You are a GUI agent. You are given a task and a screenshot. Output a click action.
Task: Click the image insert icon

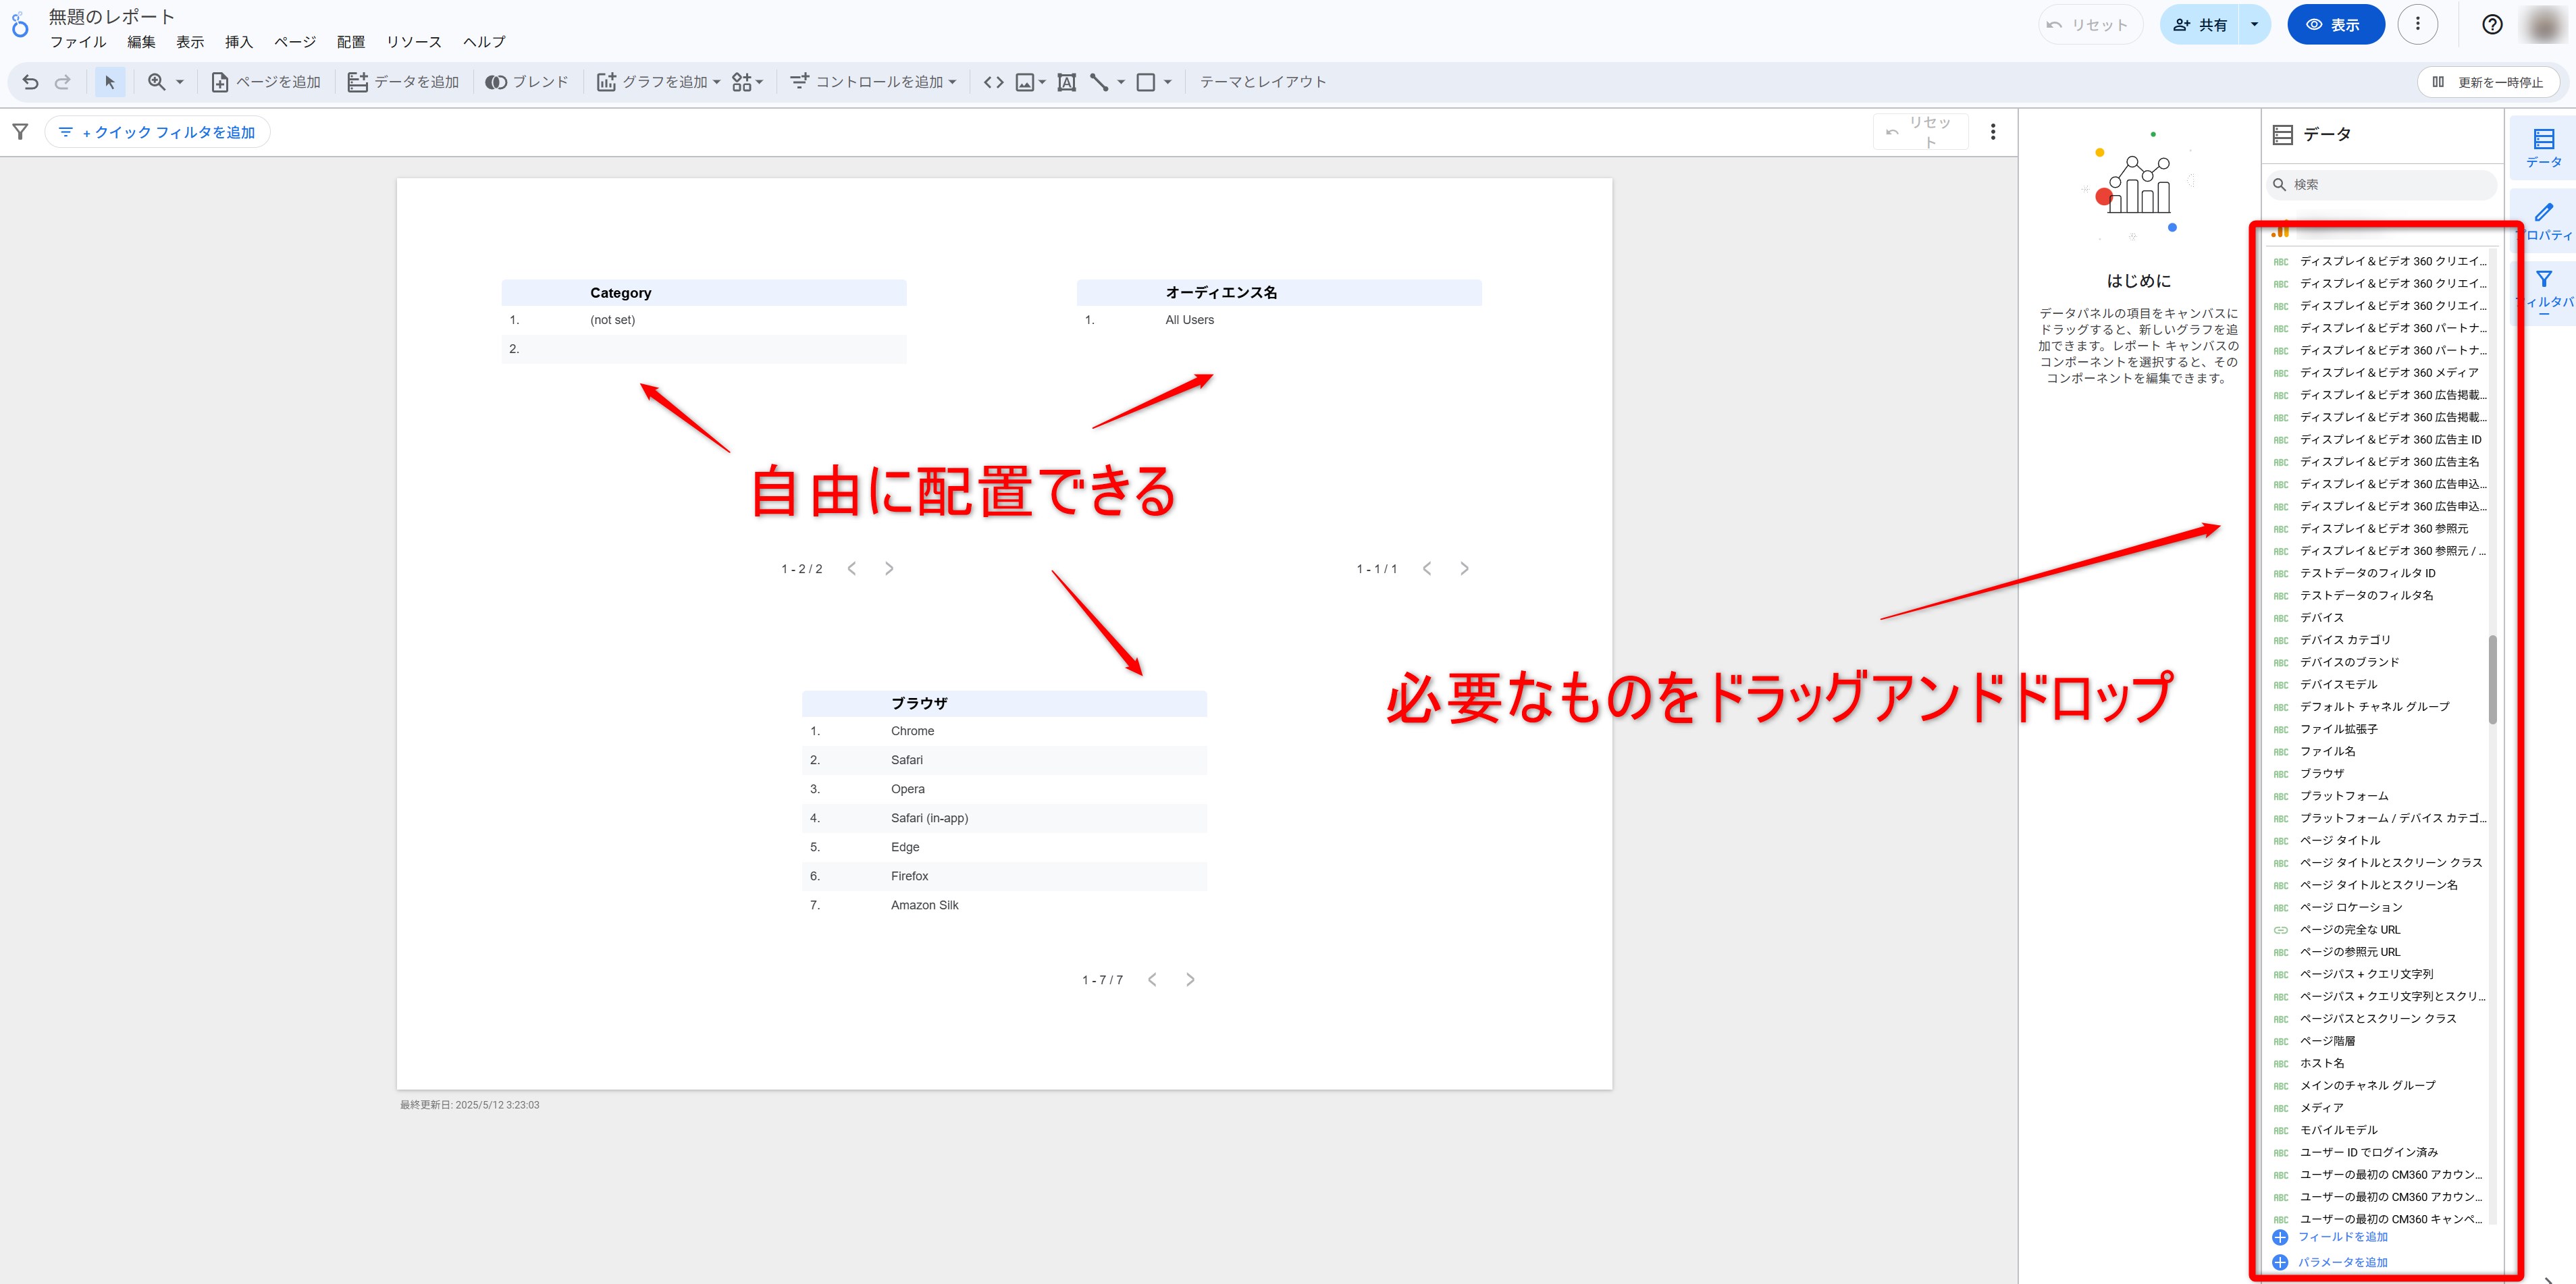pyautogui.click(x=1024, y=82)
